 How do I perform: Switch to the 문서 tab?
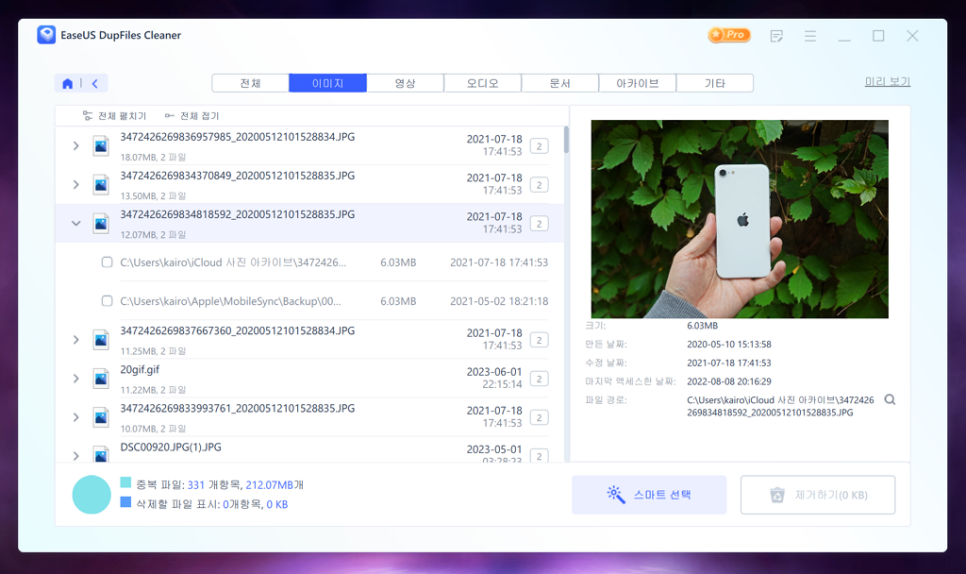(x=560, y=83)
